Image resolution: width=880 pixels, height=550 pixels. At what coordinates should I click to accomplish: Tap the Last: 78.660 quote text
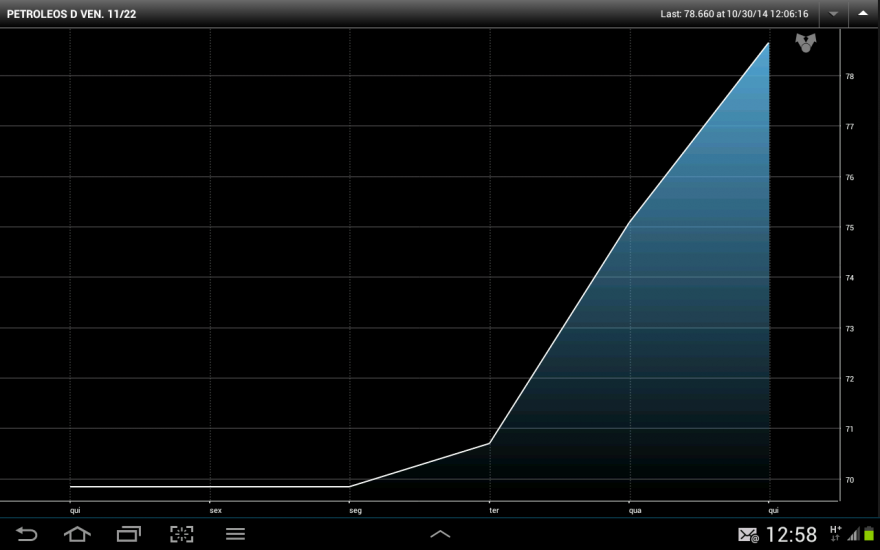(x=734, y=14)
